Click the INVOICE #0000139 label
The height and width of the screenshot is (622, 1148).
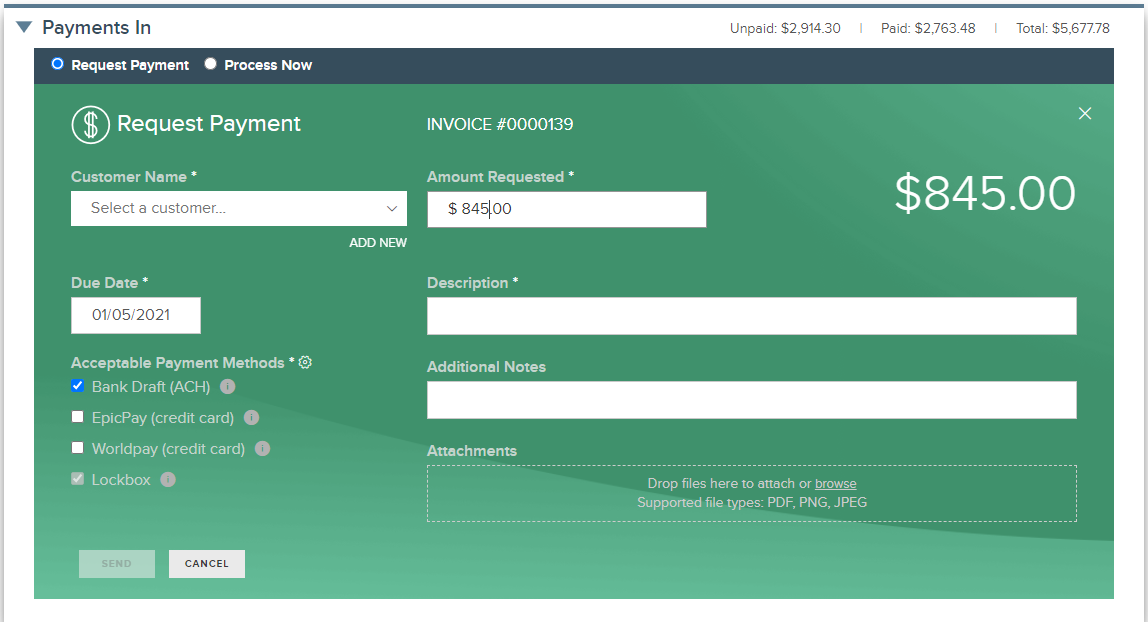[500, 124]
